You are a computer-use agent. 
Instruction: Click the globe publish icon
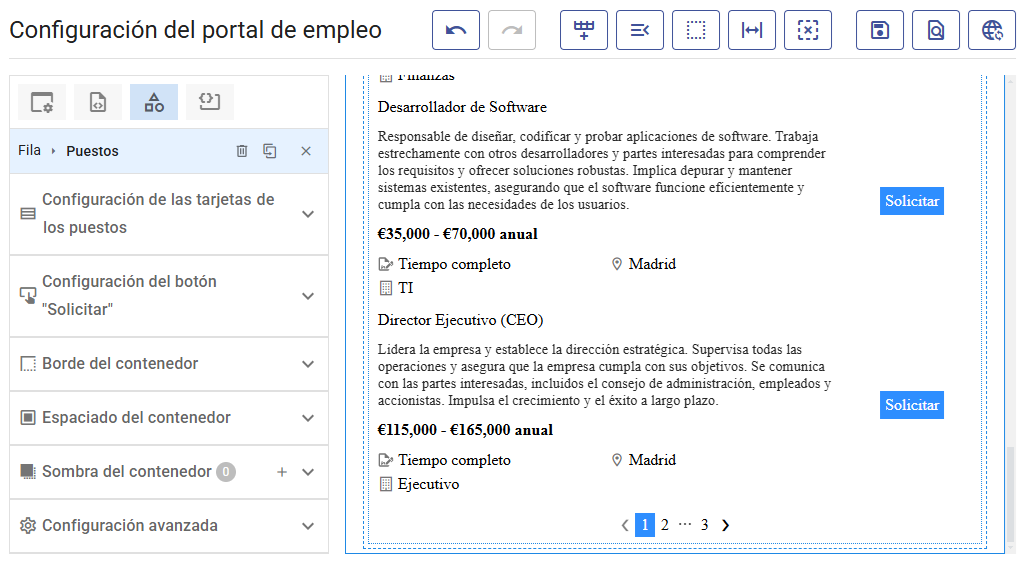coord(992,30)
